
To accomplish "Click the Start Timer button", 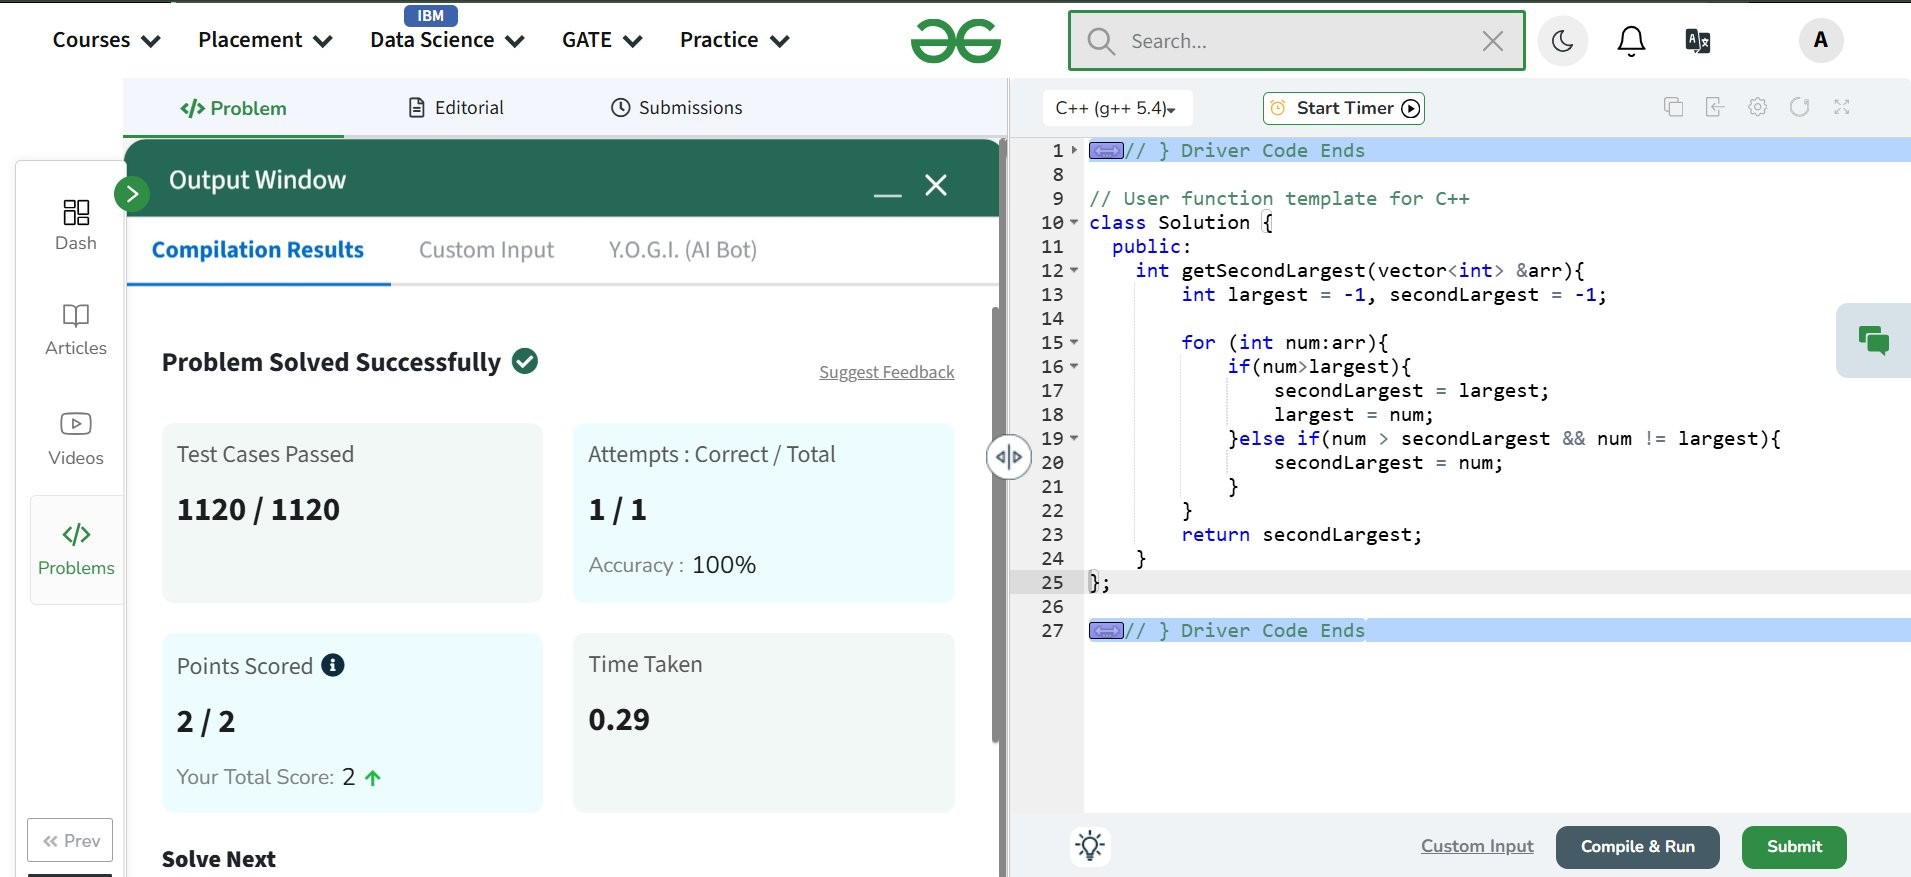I will tap(1343, 108).
